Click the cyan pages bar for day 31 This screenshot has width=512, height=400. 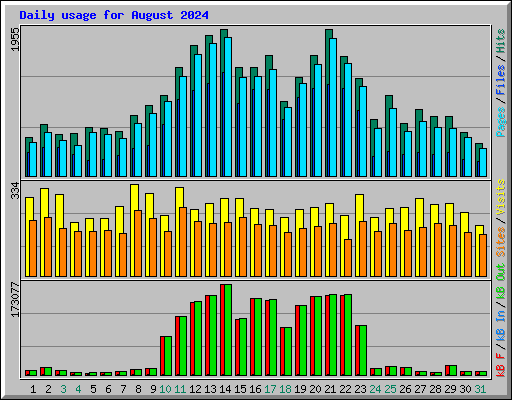(483, 162)
